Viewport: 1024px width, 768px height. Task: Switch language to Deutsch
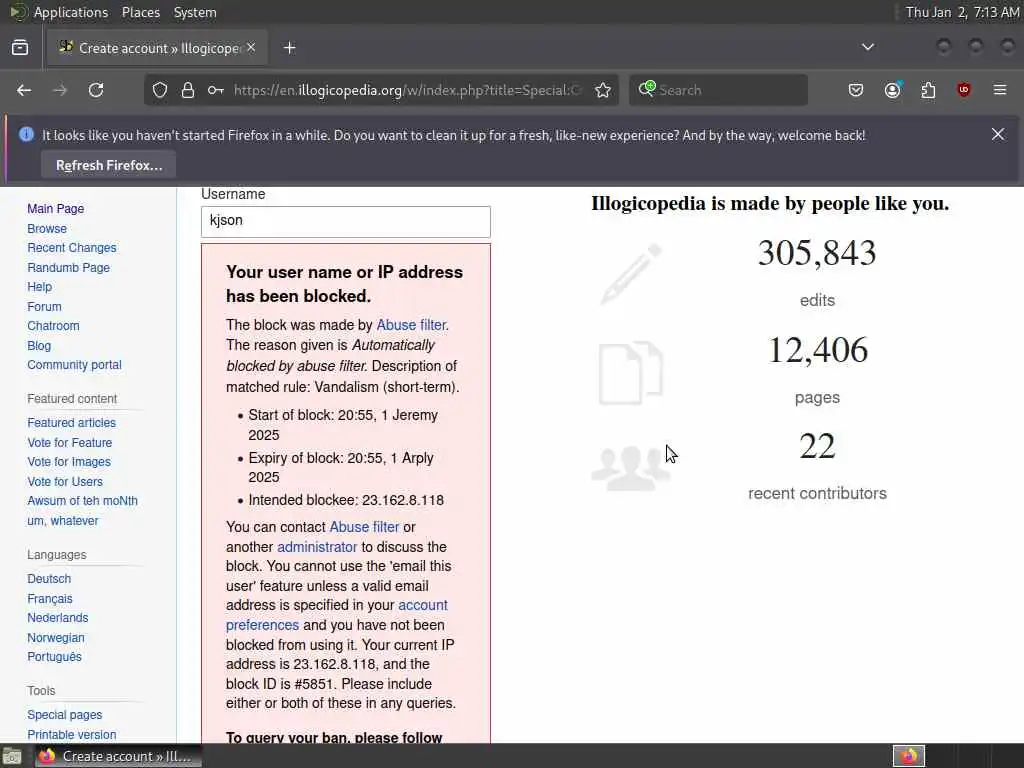49,579
